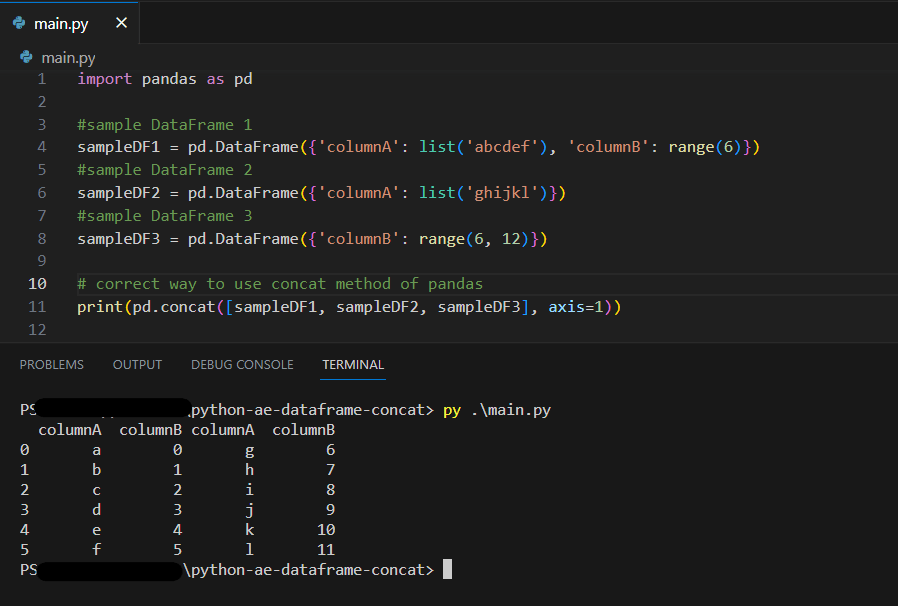Switch to the TERMINAL panel tab

point(352,364)
